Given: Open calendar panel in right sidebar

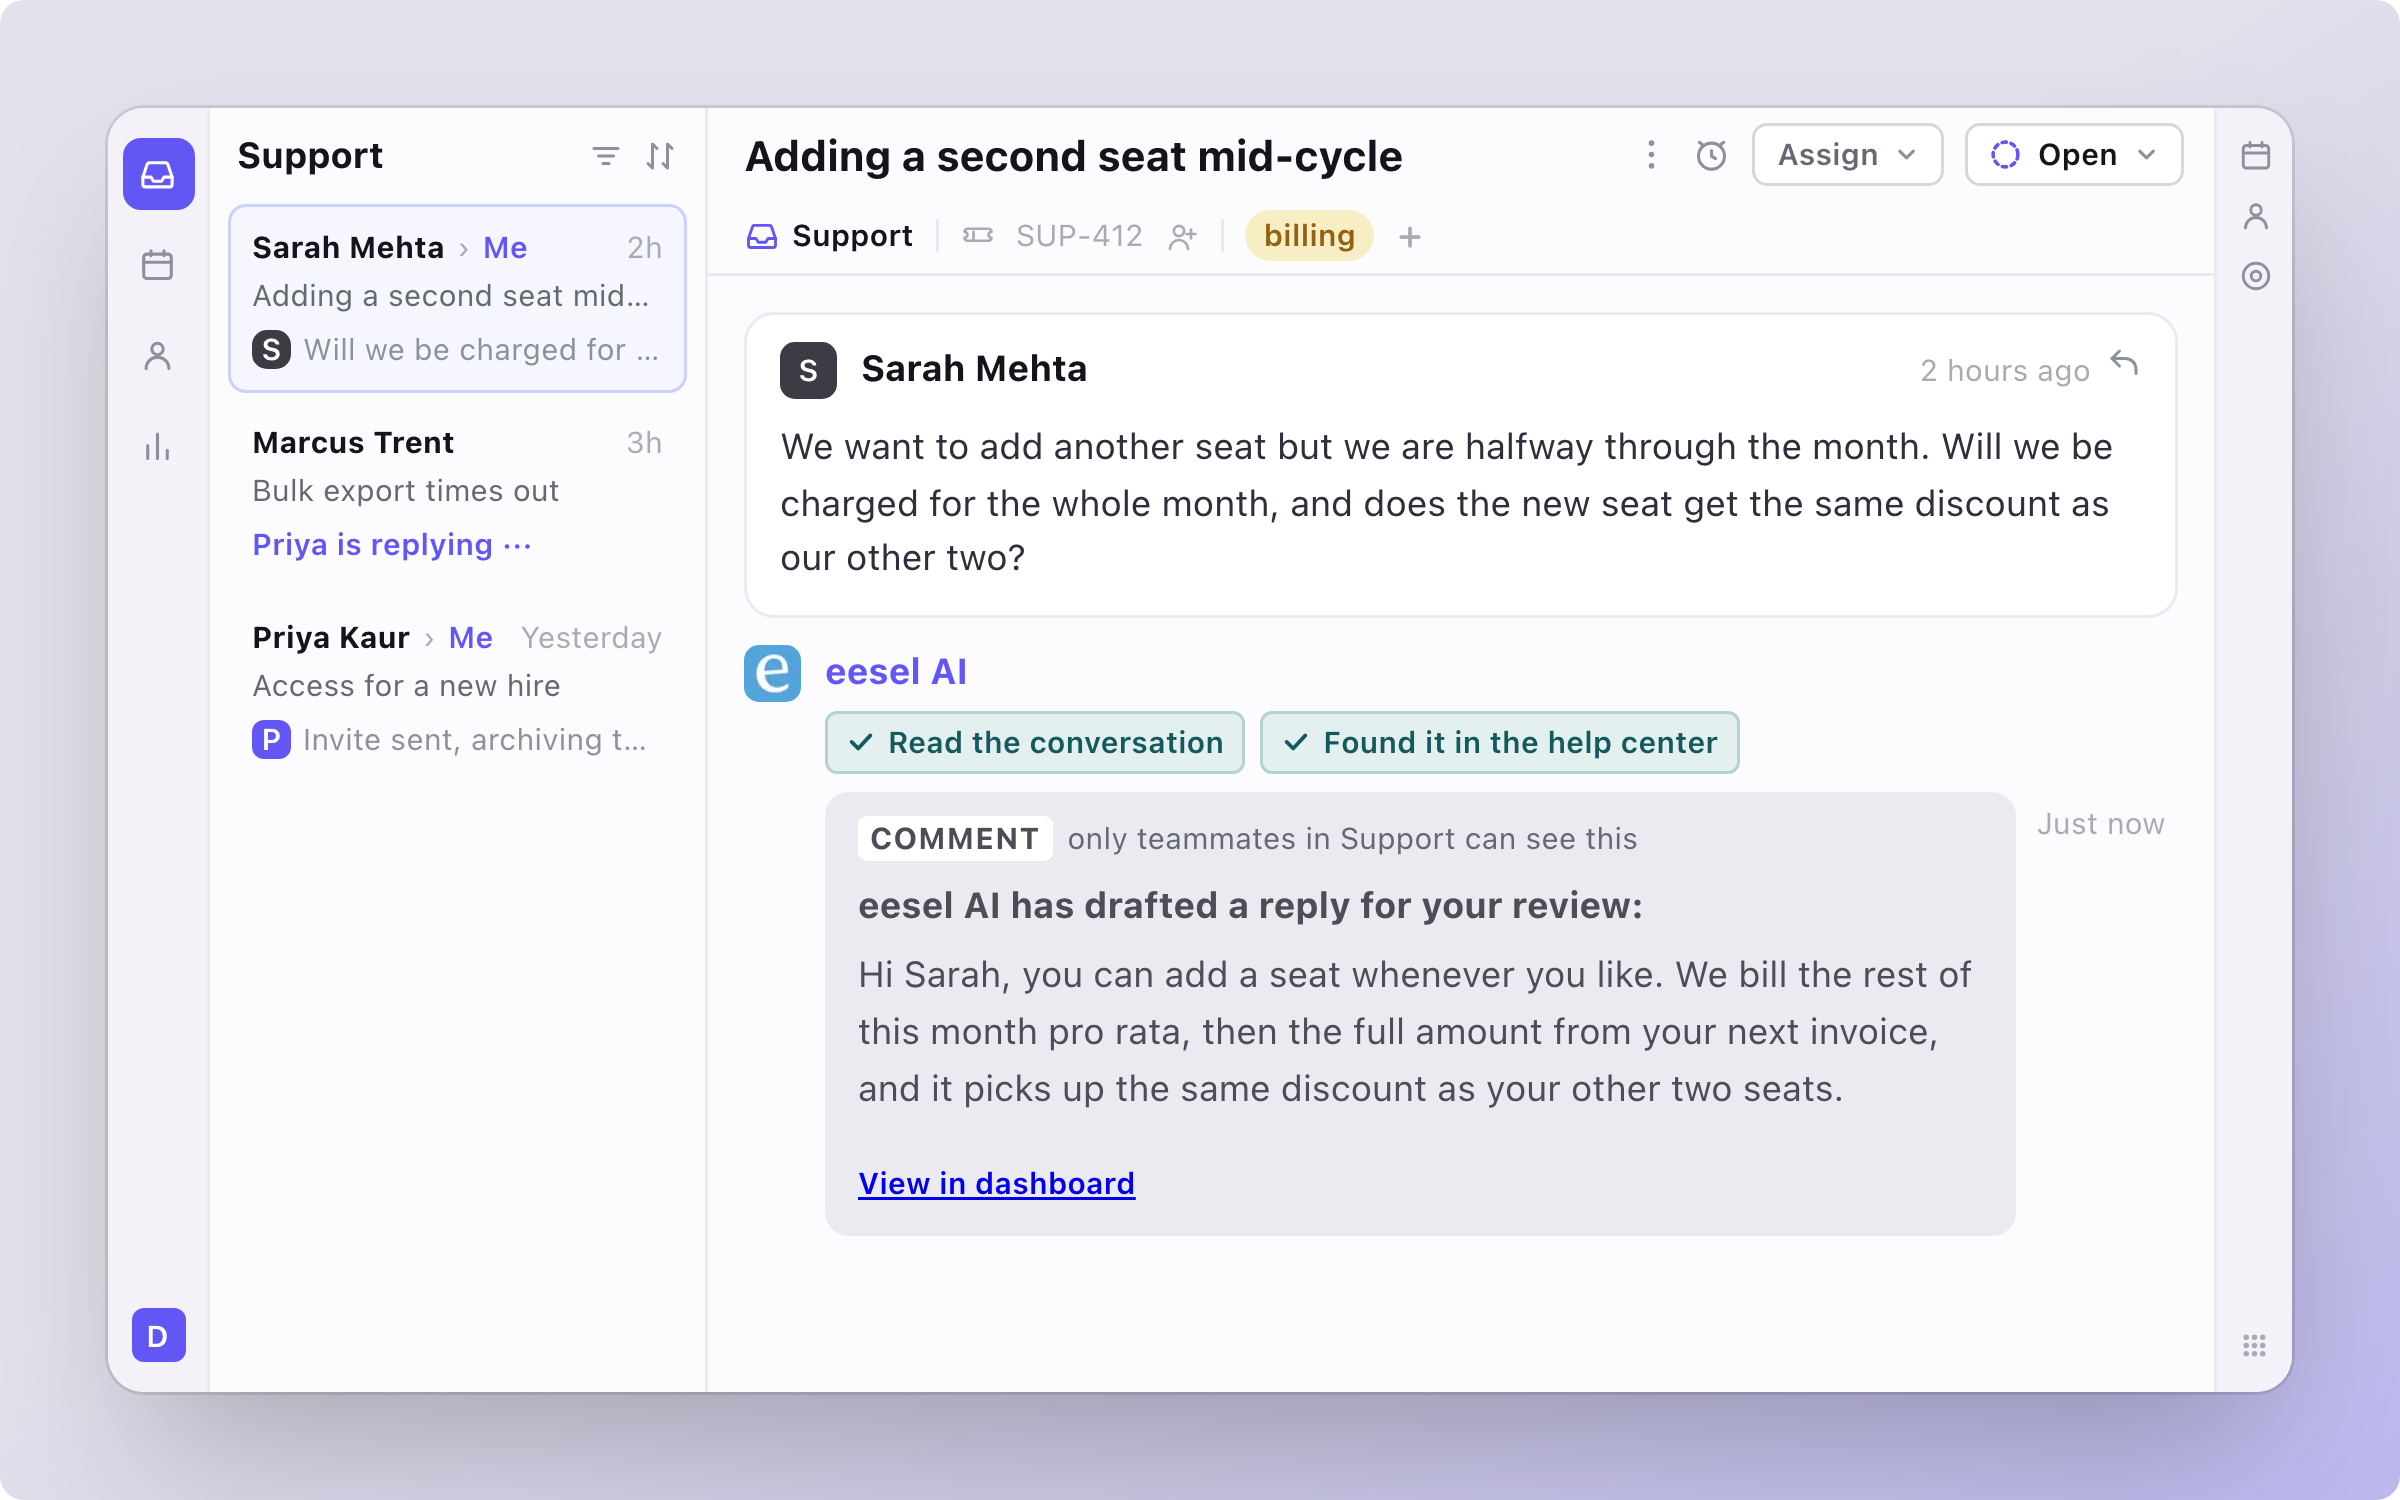Looking at the screenshot, I should (x=2255, y=156).
